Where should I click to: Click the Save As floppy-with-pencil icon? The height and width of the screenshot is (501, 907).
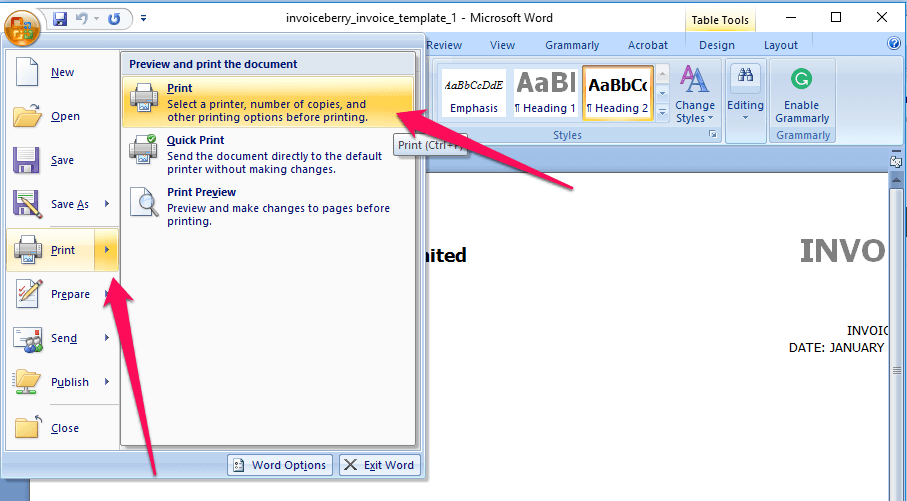(x=27, y=204)
